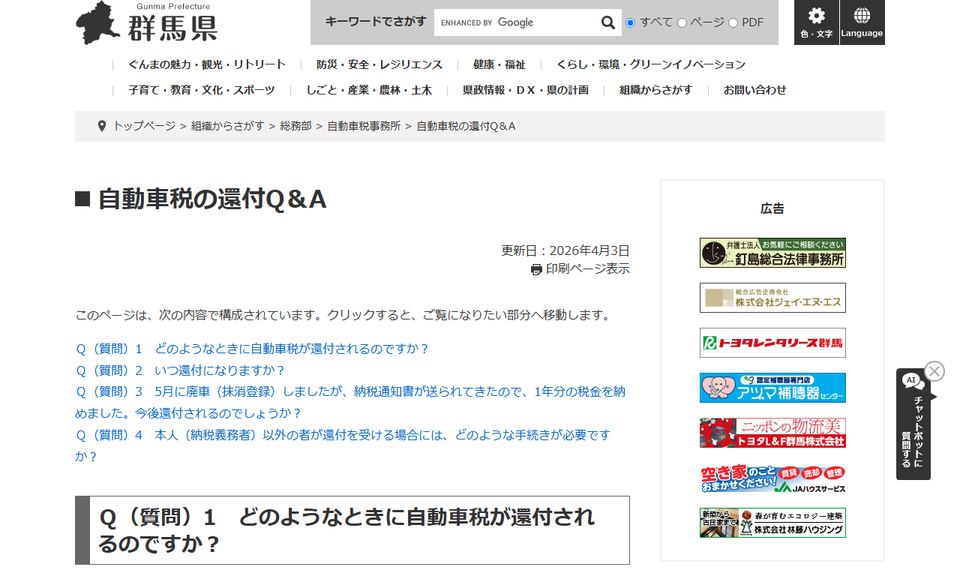Select the PDF radio button
960x570 pixels.
[733, 23]
